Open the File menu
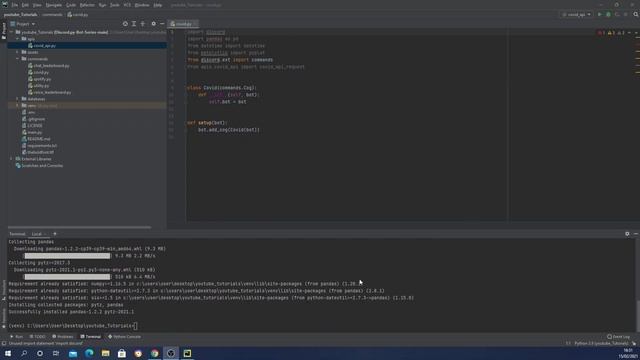This screenshot has height=360, width=640. tap(15, 5)
